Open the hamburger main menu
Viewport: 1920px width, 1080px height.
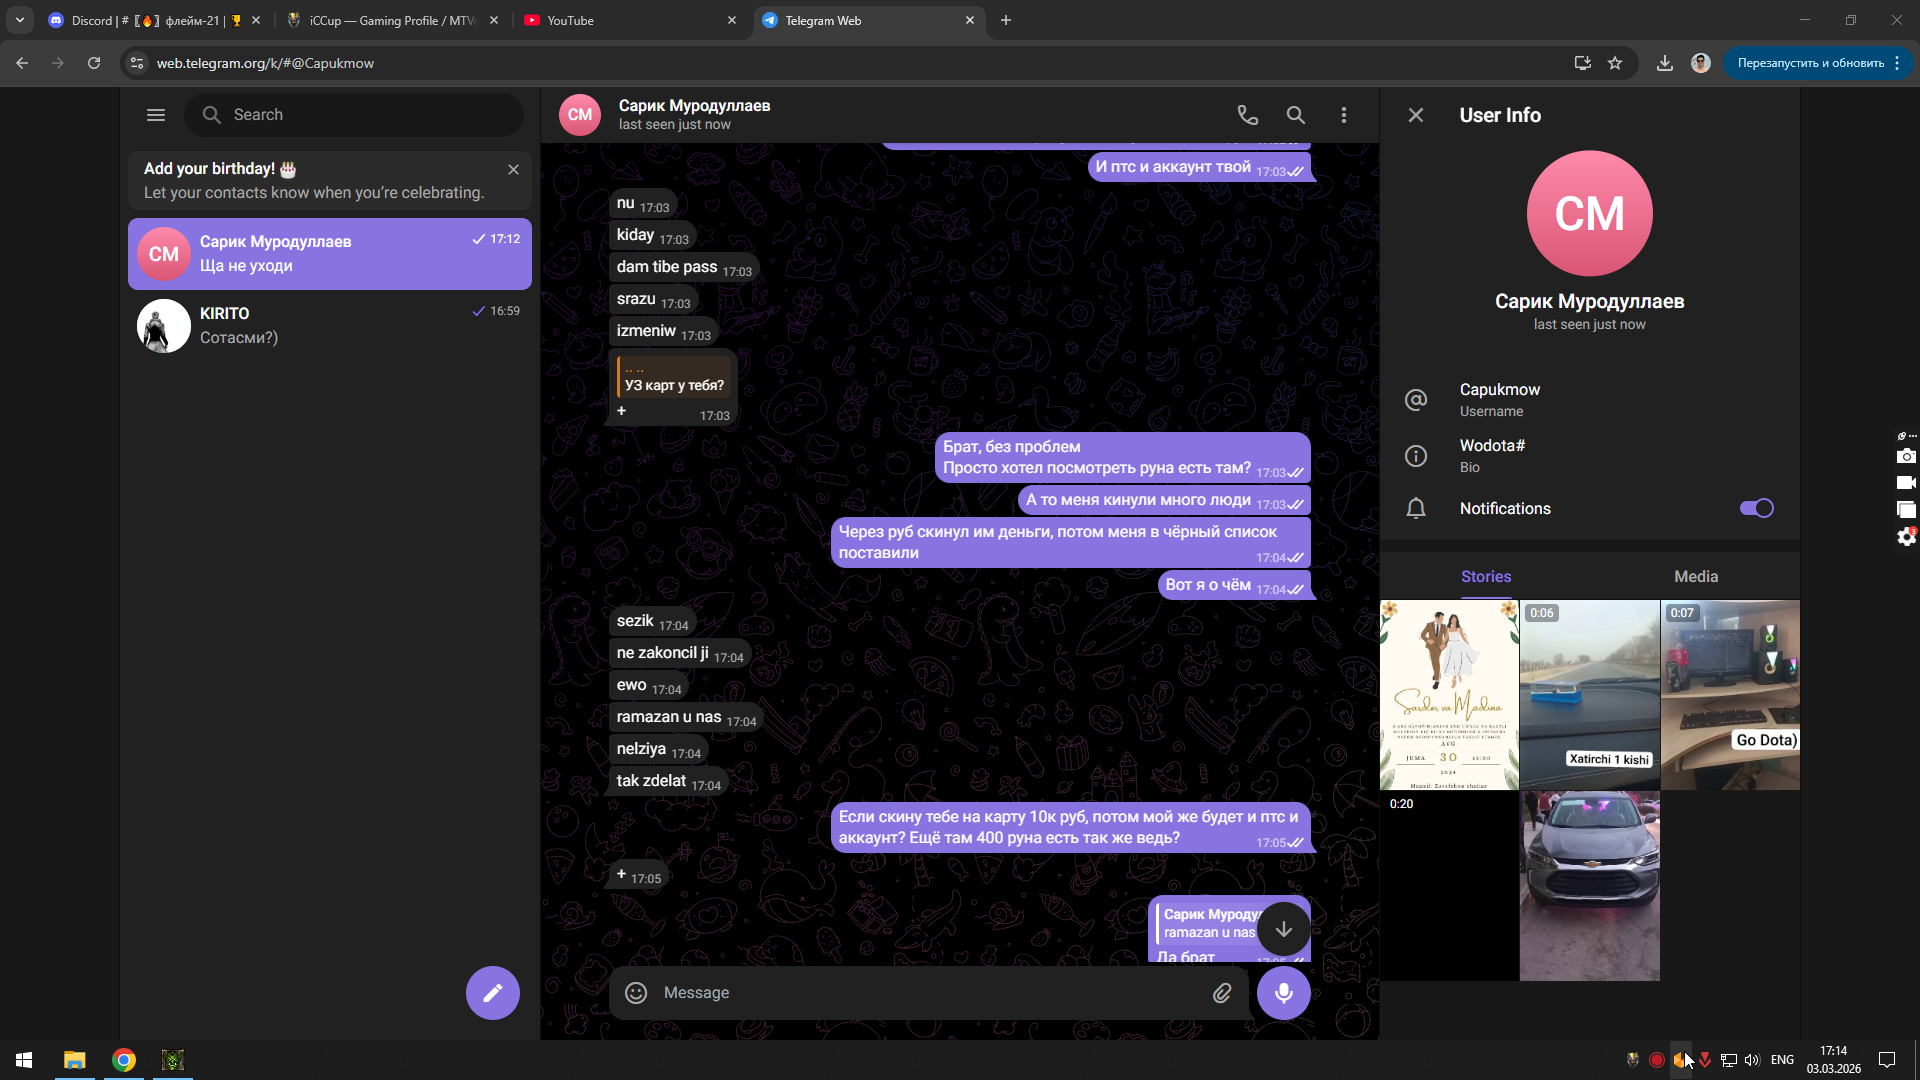[156, 115]
